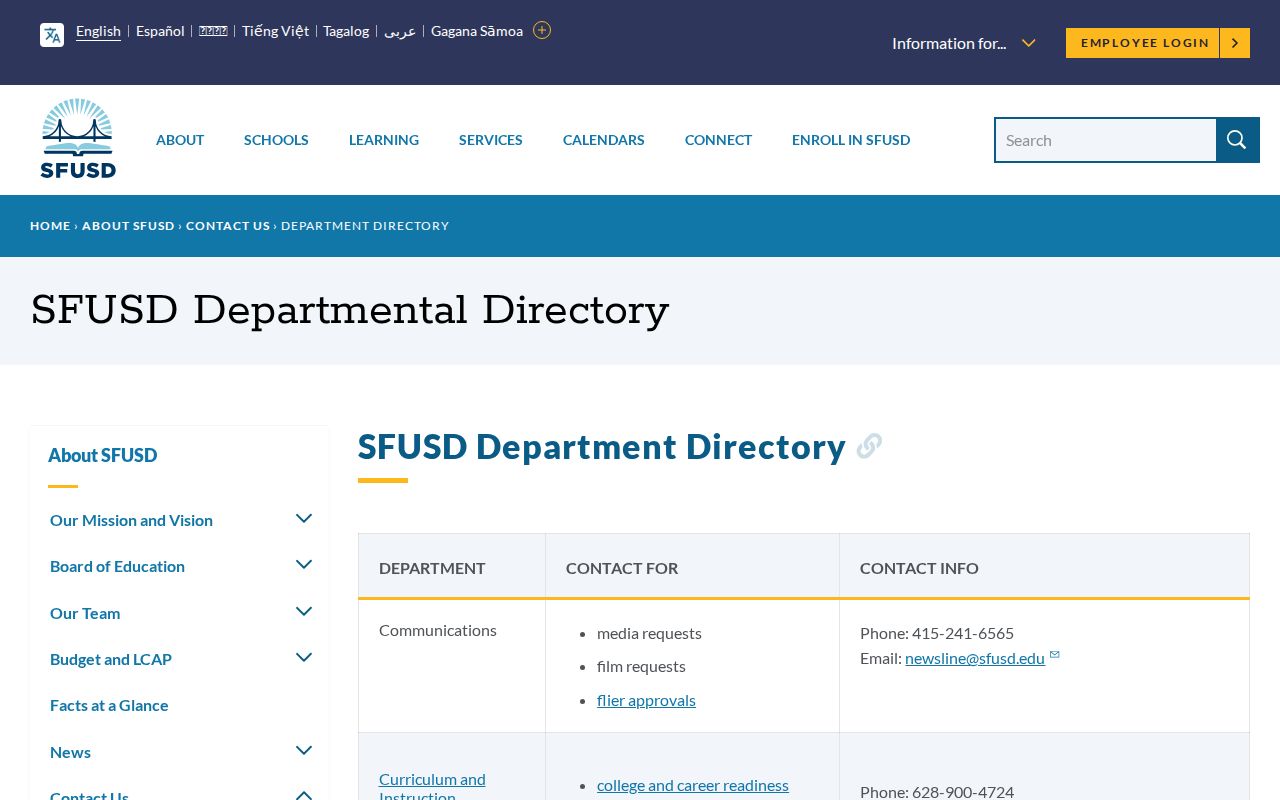Open About SFUSD sidebar heading

[103, 455]
